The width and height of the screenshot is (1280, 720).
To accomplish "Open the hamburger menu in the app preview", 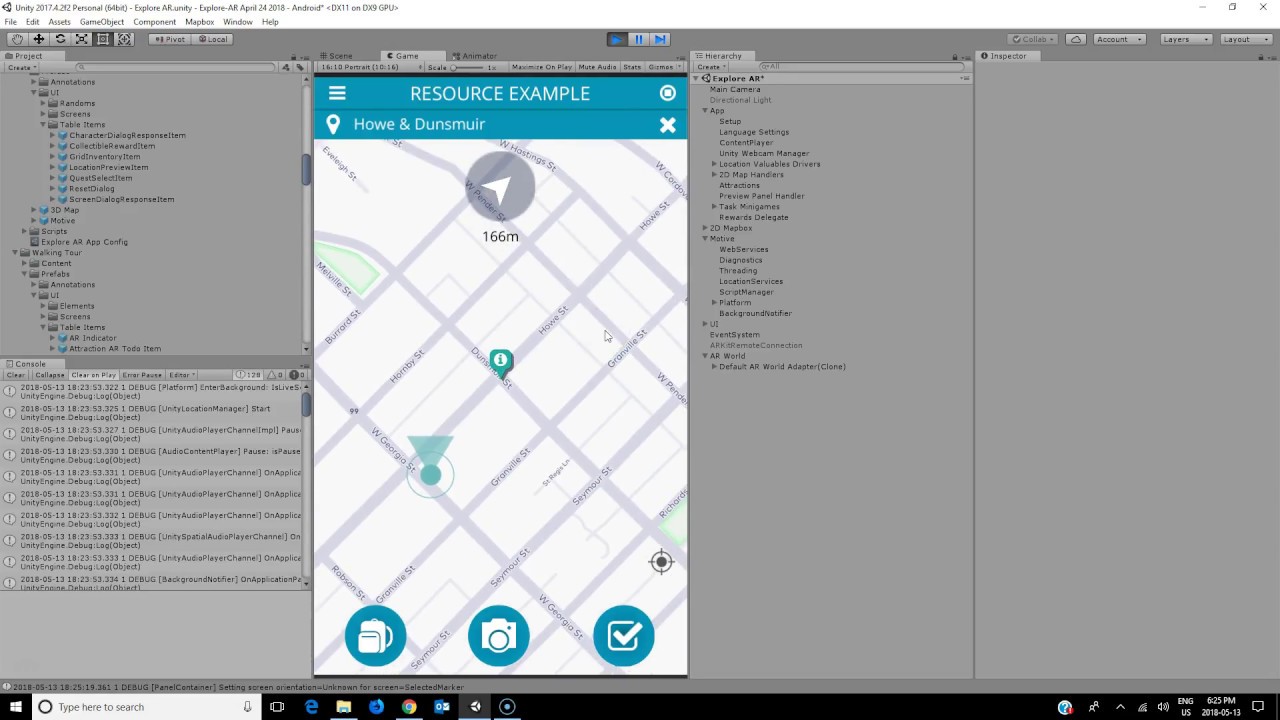I will click(x=337, y=93).
